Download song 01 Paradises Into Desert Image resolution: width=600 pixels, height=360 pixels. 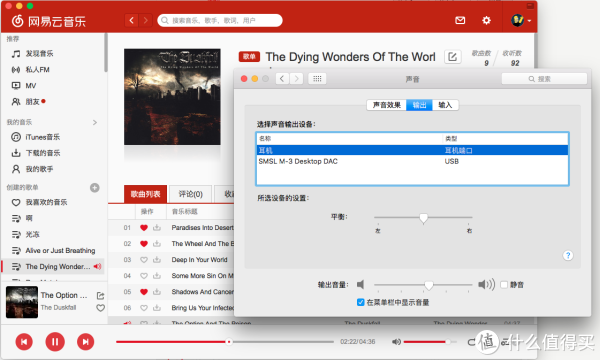(x=157, y=228)
